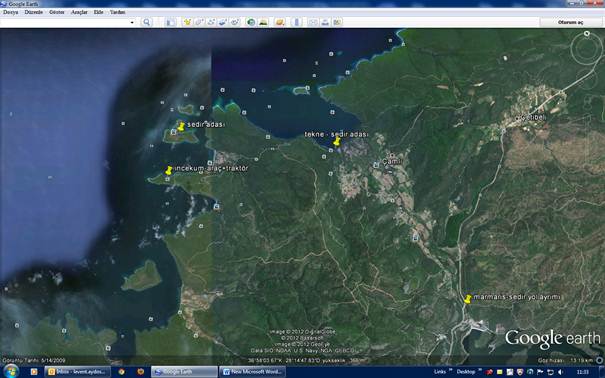Click the compass navigation ring
The width and height of the screenshot is (605, 378).
pos(586,49)
